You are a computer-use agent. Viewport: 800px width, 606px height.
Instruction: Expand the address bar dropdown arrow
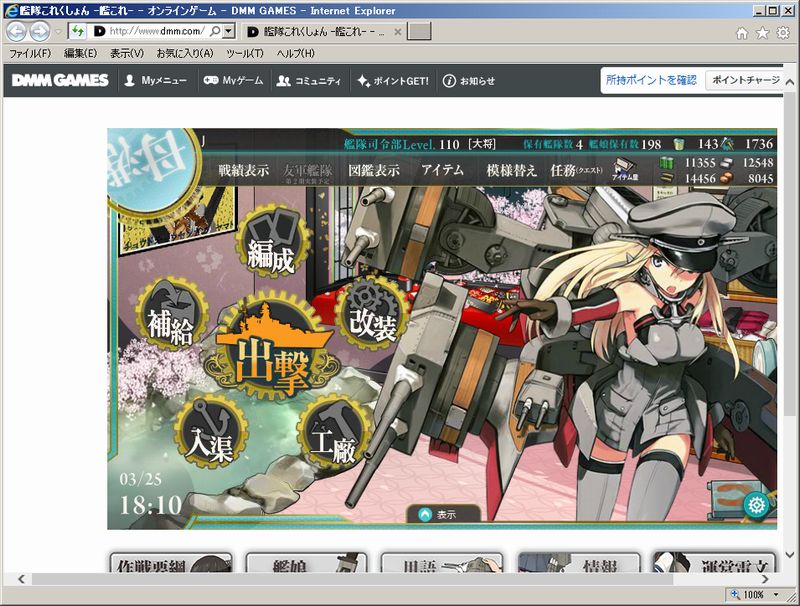click(229, 31)
